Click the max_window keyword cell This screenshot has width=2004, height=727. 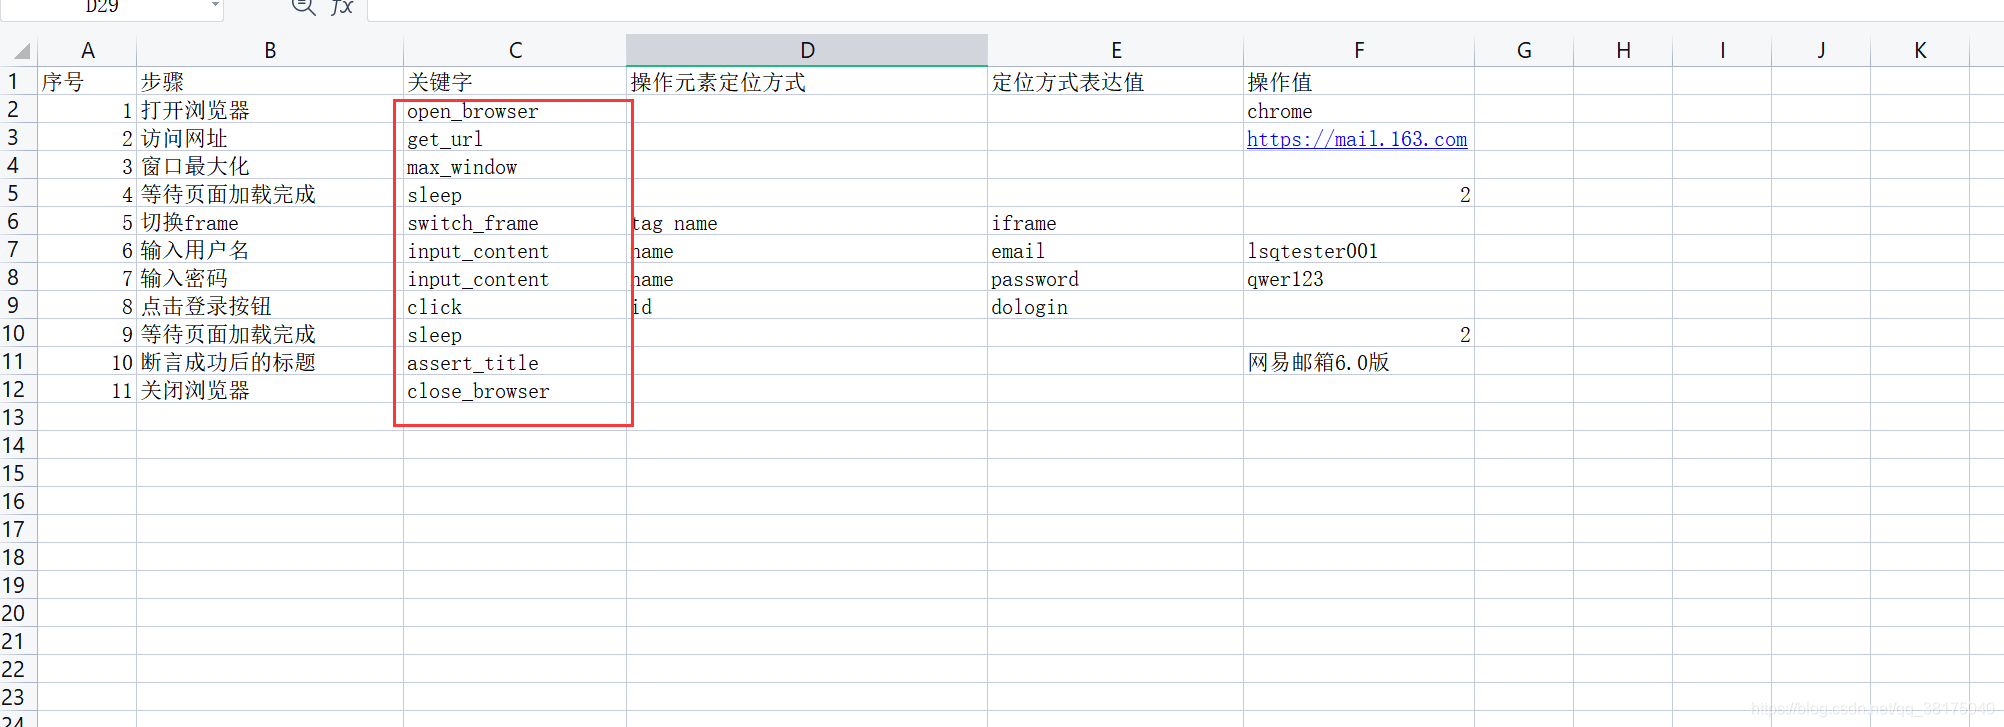(515, 166)
